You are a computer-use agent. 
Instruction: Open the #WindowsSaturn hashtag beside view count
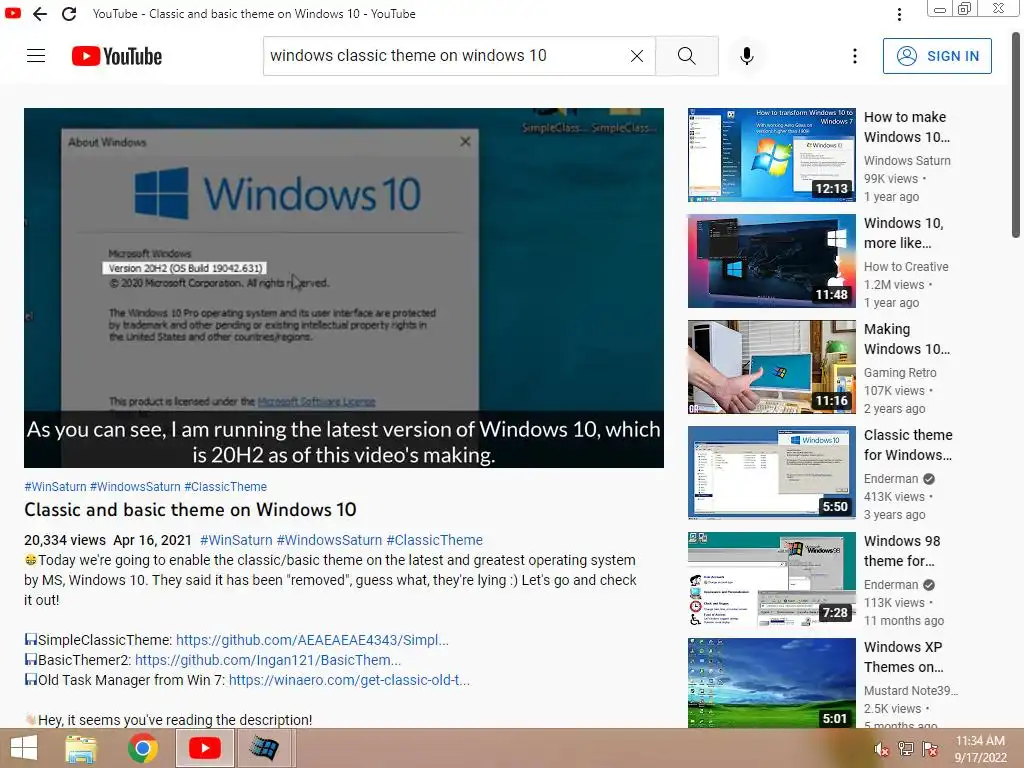tap(329, 540)
